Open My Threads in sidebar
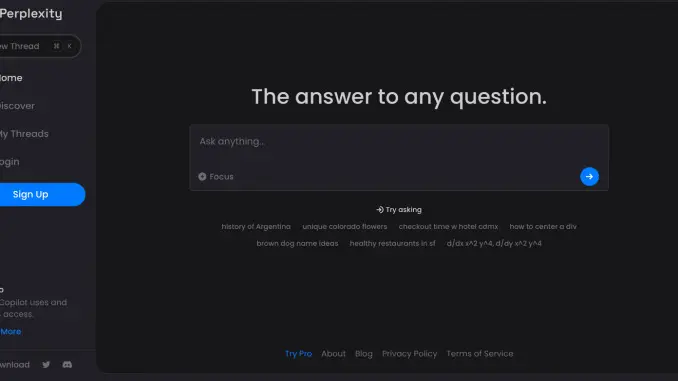This screenshot has width=678, height=381. coord(24,134)
